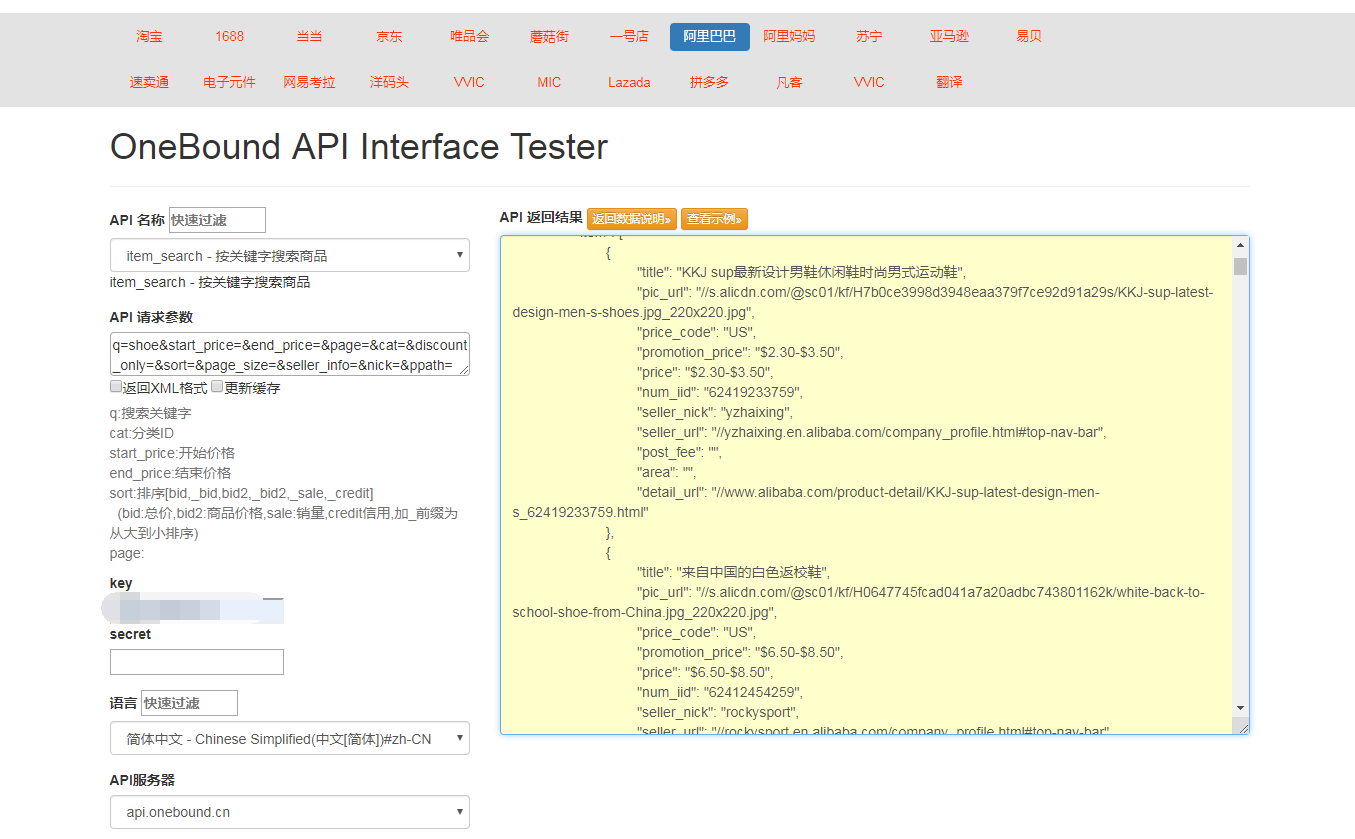Switch to the 网易考拉 tab
The width and height of the screenshot is (1355, 839).
(309, 82)
